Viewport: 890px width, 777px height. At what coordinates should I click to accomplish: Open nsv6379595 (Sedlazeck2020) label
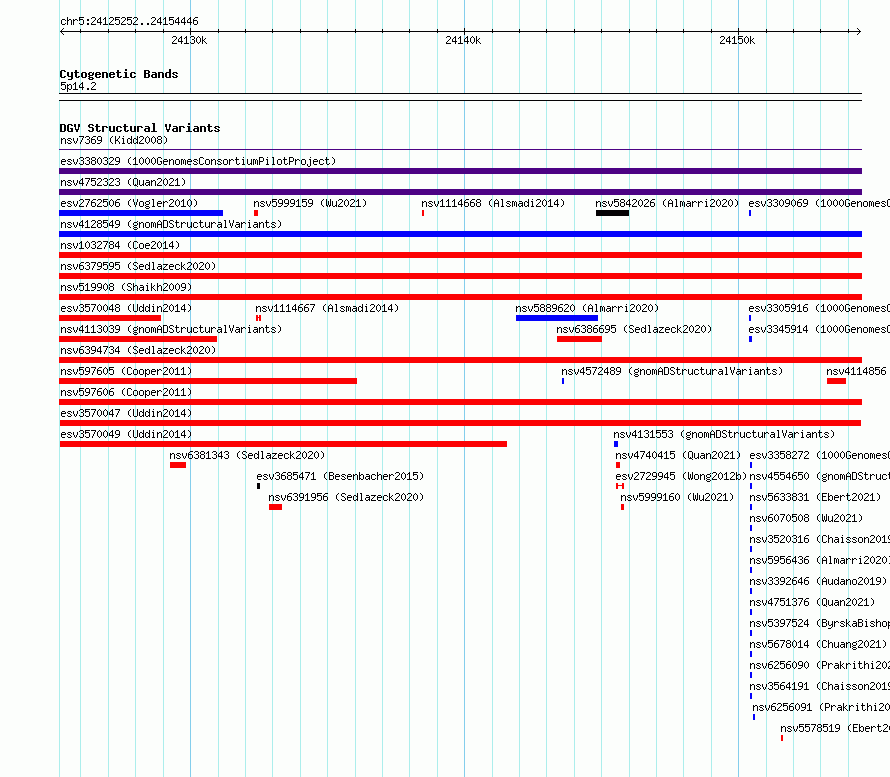(138, 266)
